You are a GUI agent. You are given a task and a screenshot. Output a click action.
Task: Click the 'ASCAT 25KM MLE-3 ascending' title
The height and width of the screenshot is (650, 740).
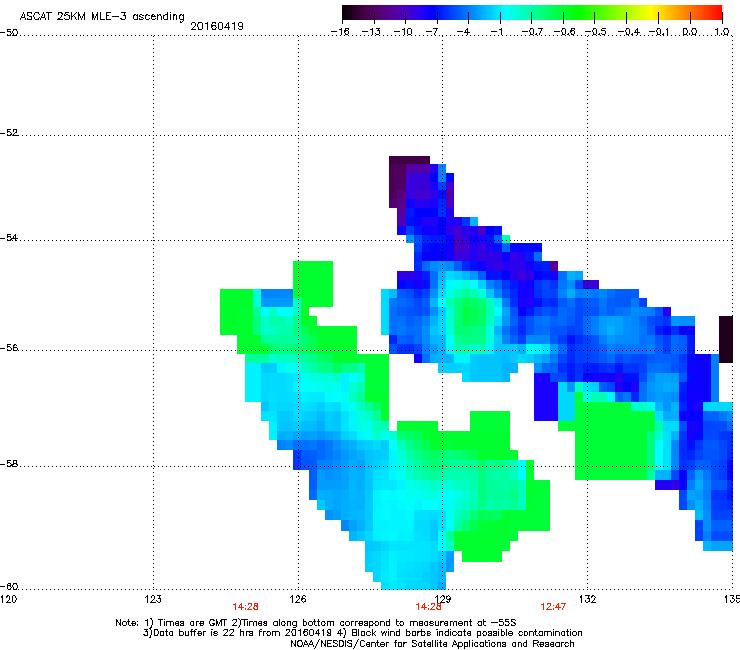click(102, 16)
